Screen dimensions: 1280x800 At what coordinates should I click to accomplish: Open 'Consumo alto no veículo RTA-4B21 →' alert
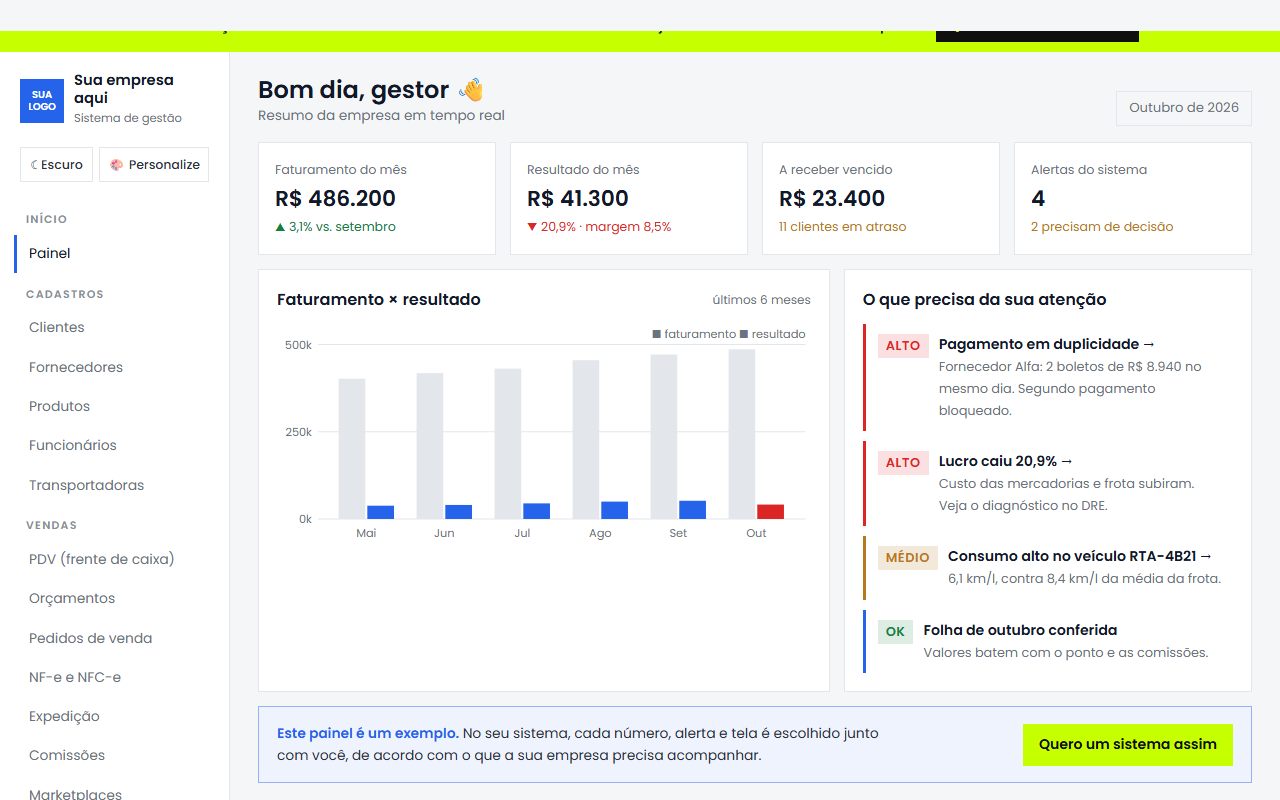1080,556
